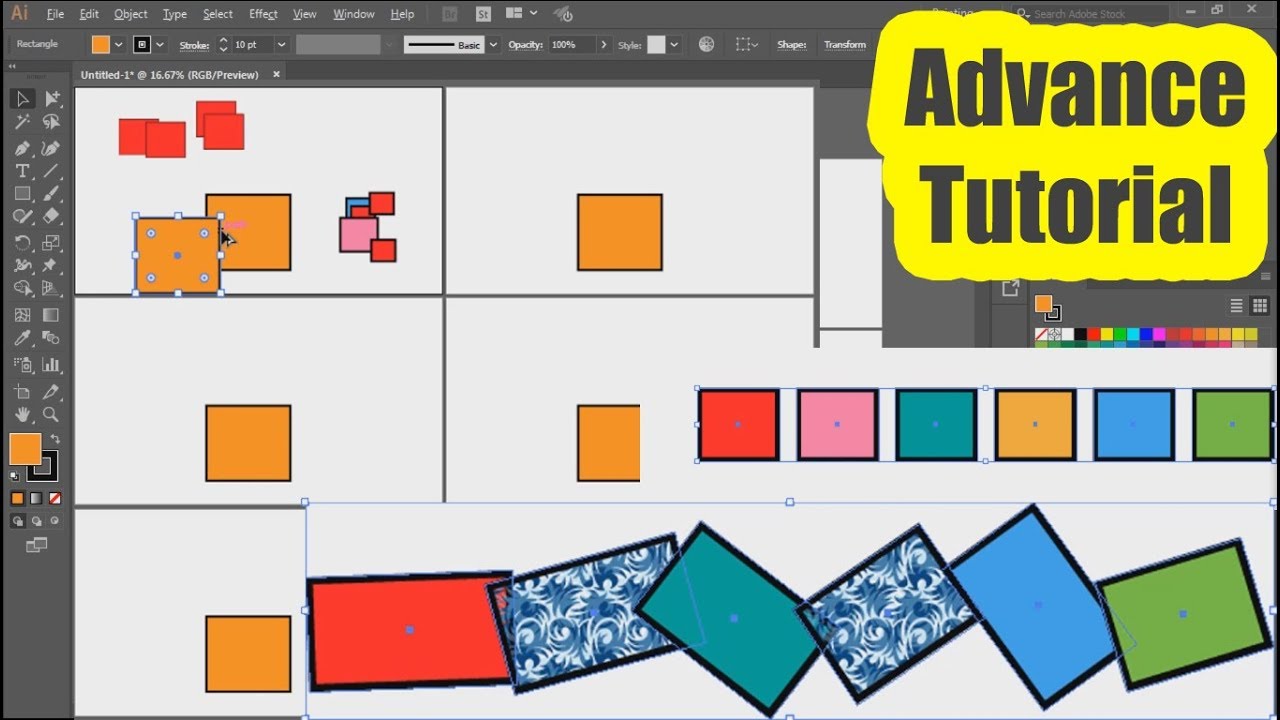
Task: Open the File menu
Action: click(55, 14)
